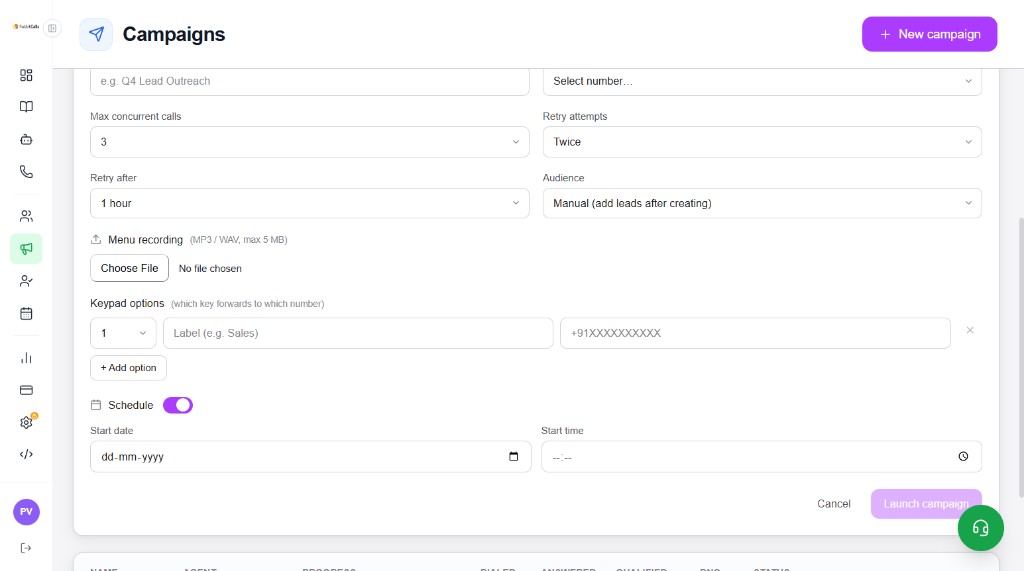The width and height of the screenshot is (1024, 571).
Task: Click the Start date input field
Action: [x=311, y=457]
